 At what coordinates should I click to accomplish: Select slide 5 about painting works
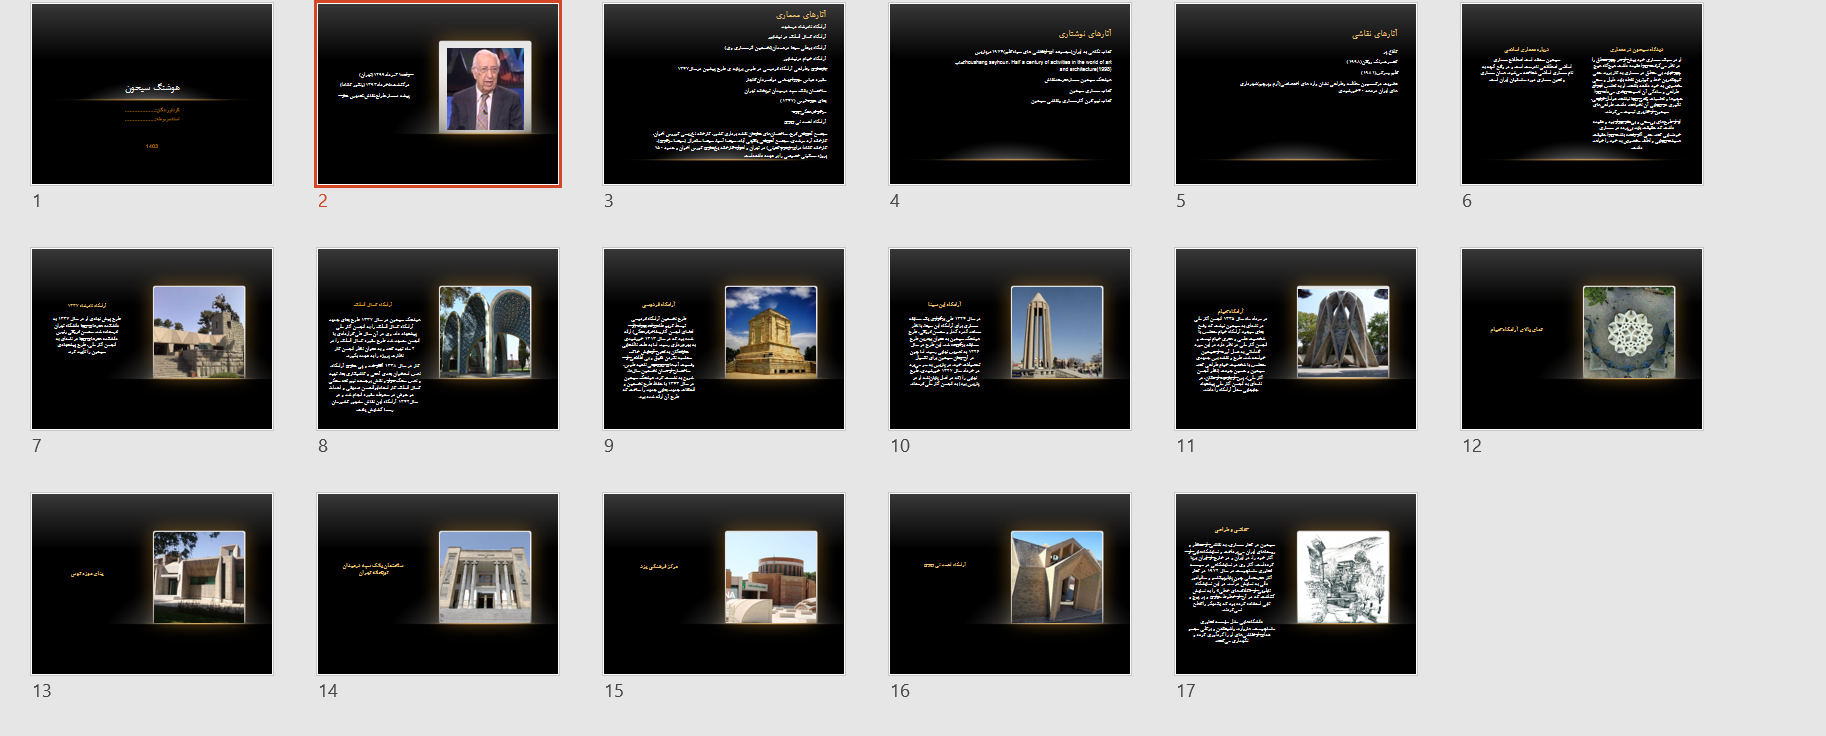click(x=1296, y=94)
